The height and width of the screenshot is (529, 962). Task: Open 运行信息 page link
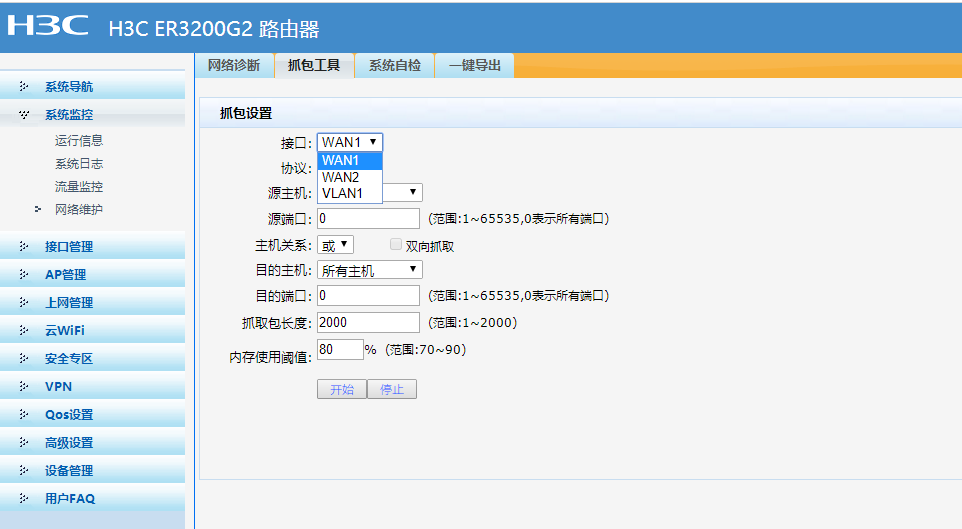[79, 141]
